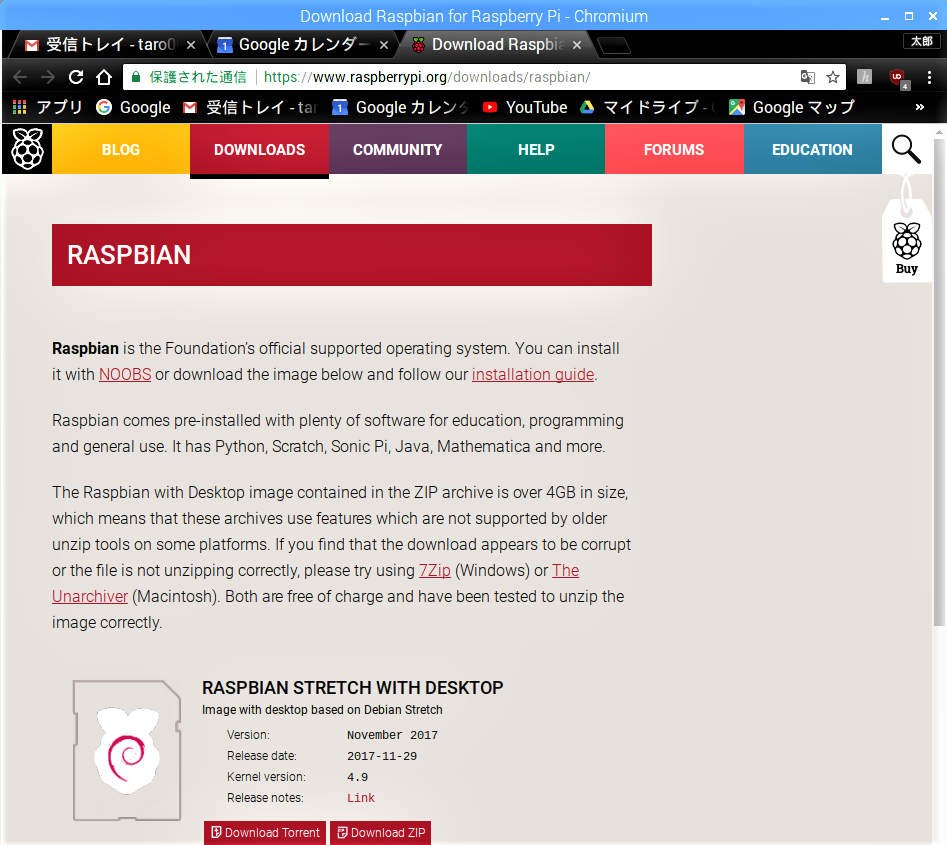The image size is (947, 845).
Task: Follow the 7Zip link
Action: 435,570
